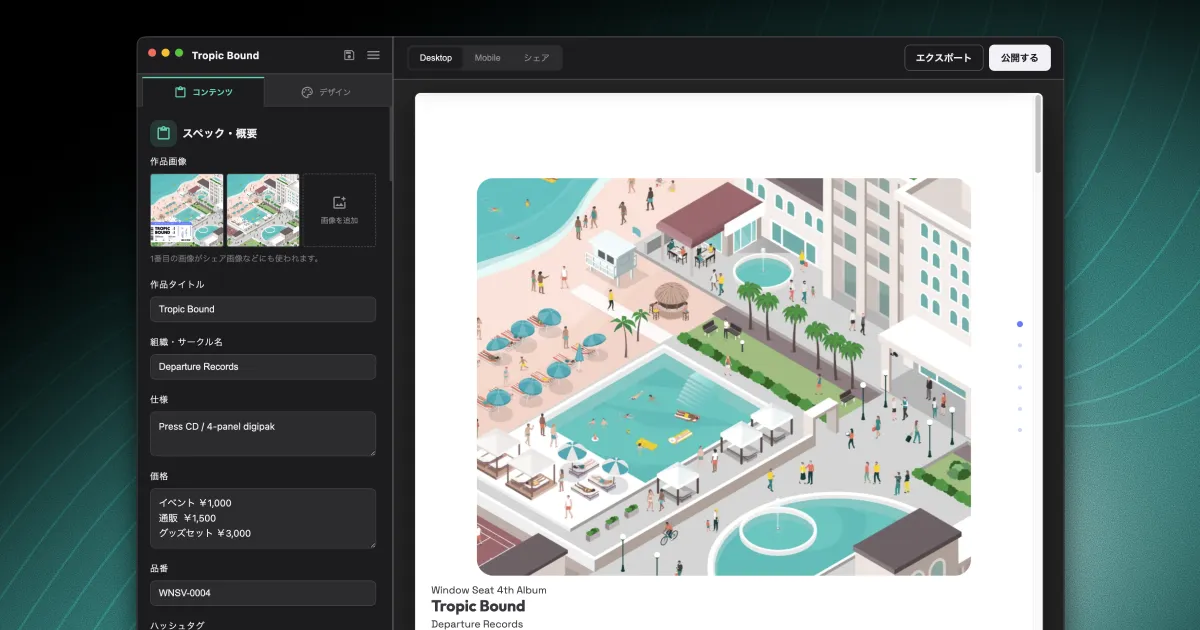The image size is (1200, 630).
Task: Click the clipboard icon beside スペック・概要
Action: [163, 133]
